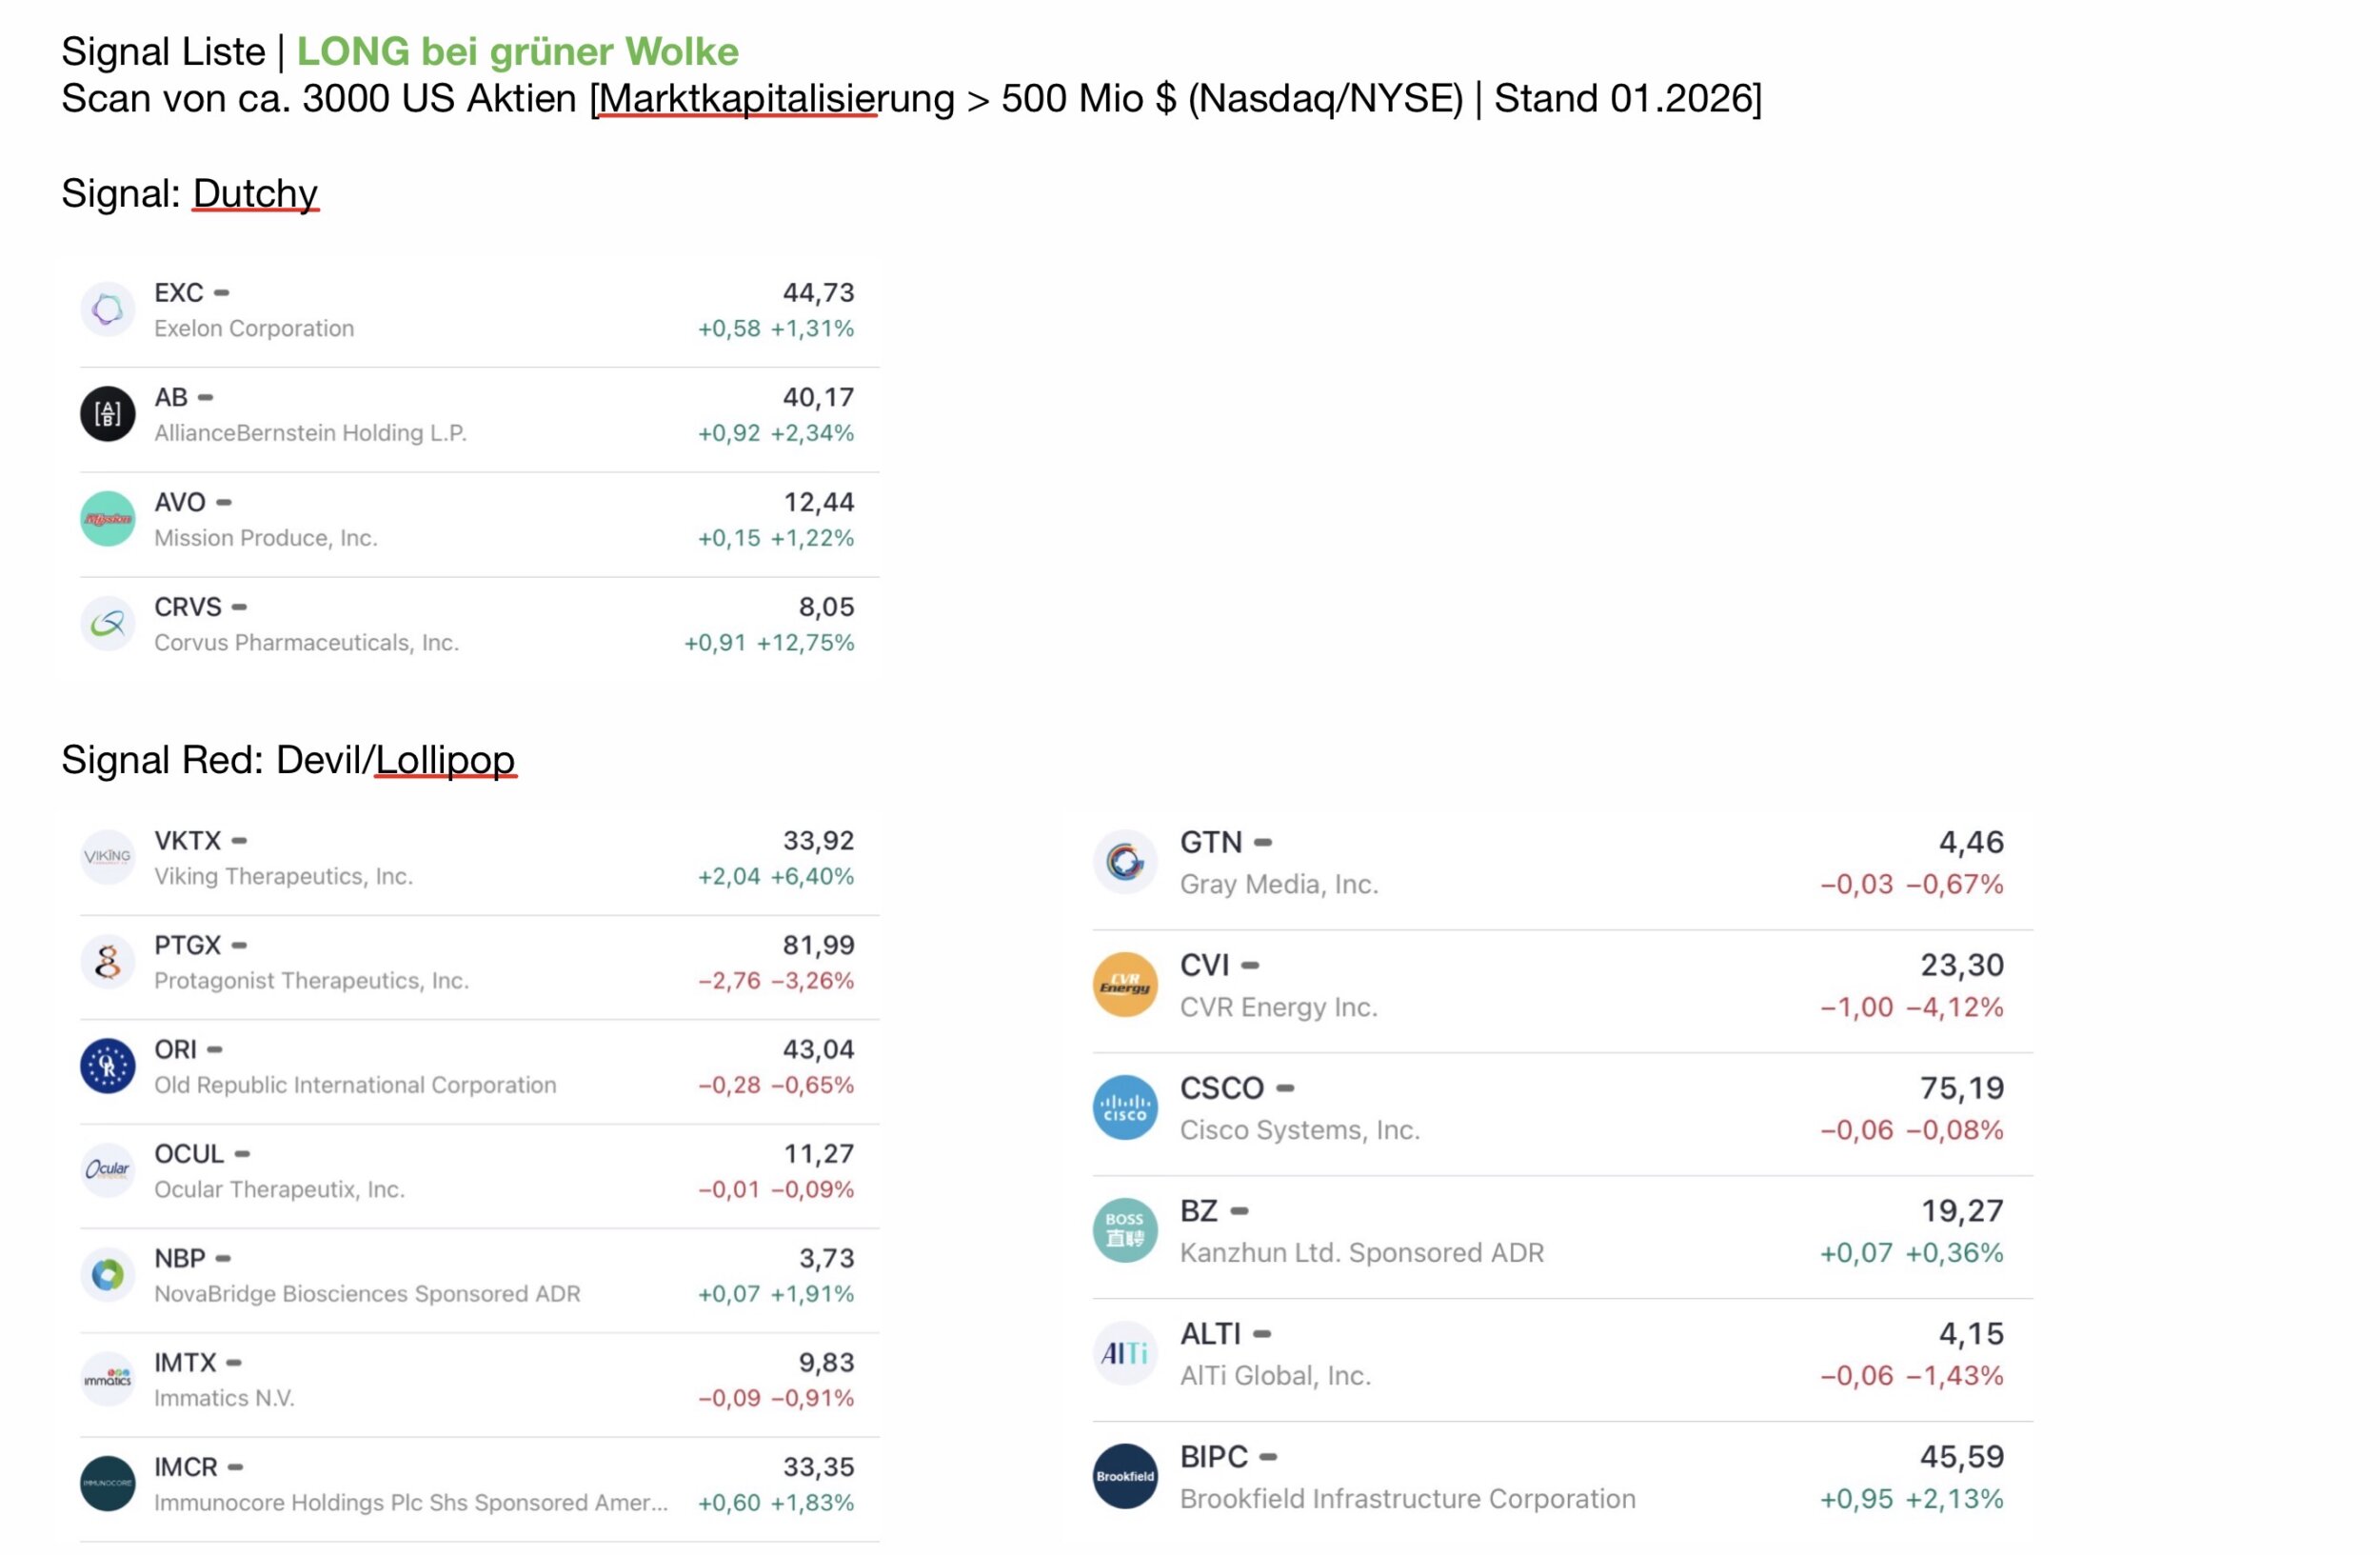The height and width of the screenshot is (1555, 2380).
Task: Click the Cisco Systems blue logo
Action: tap(1125, 1108)
